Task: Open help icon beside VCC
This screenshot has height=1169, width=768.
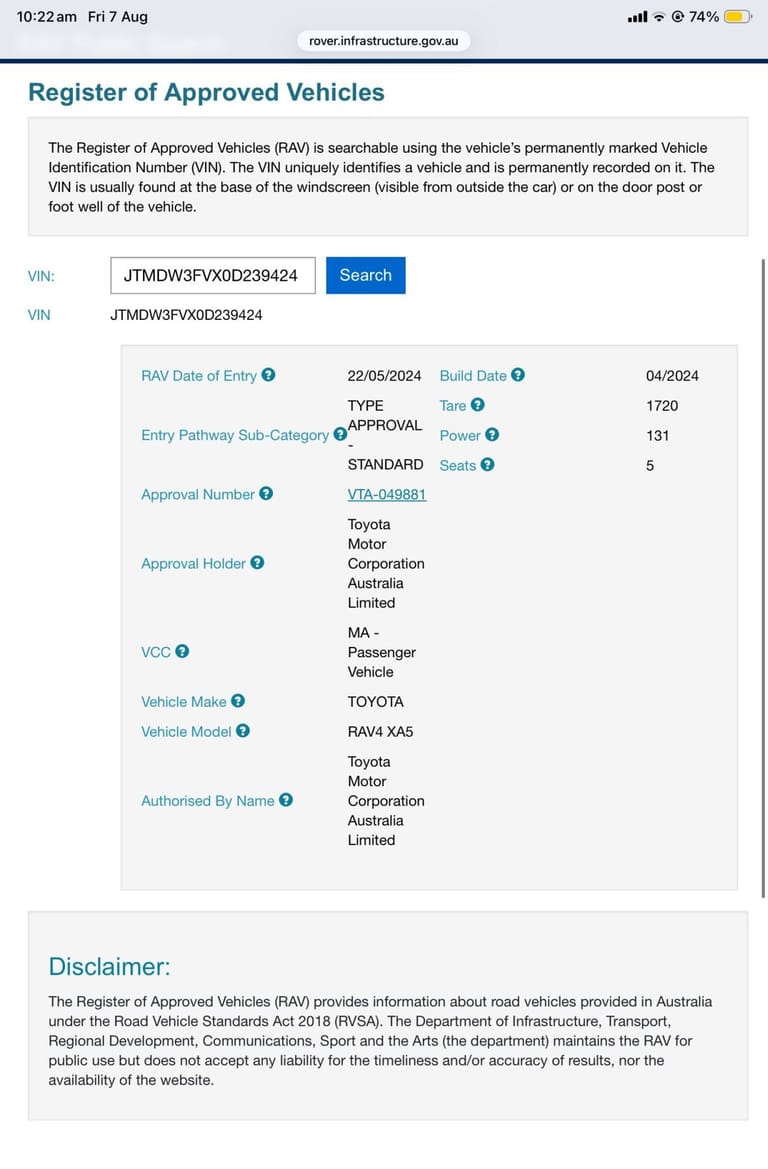Action: [x=182, y=651]
